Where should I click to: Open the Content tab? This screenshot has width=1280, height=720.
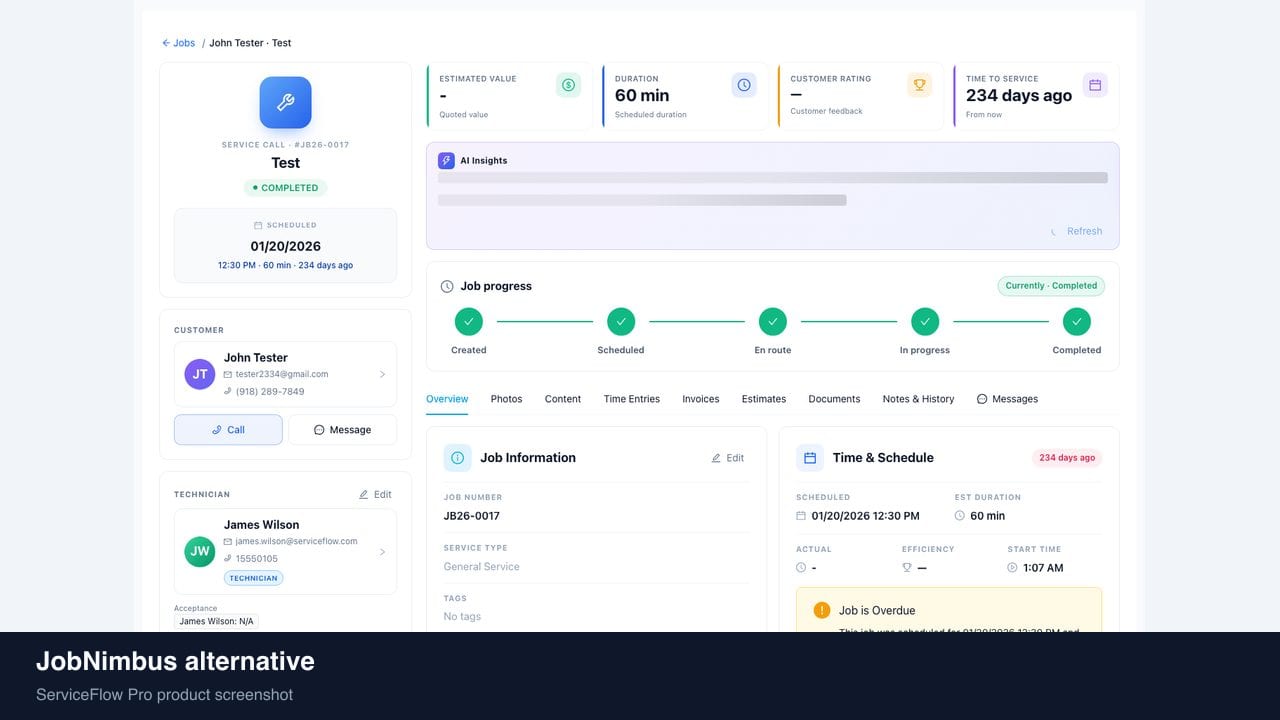(x=563, y=399)
